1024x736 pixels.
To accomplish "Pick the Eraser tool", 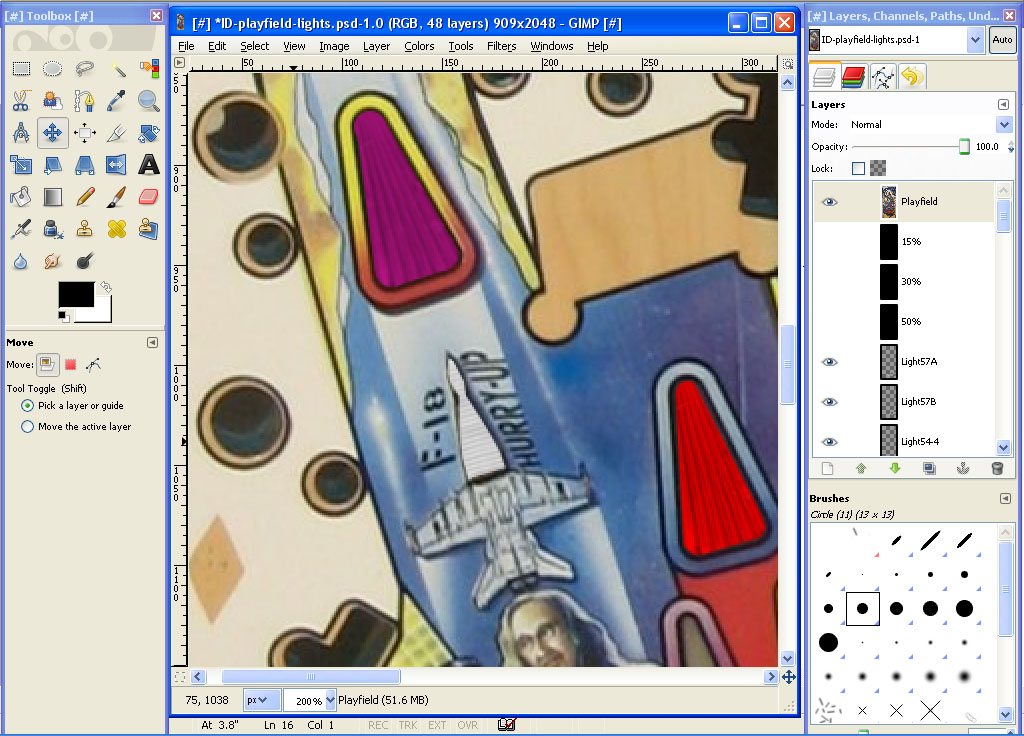I will pyautogui.click(x=149, y=197).
